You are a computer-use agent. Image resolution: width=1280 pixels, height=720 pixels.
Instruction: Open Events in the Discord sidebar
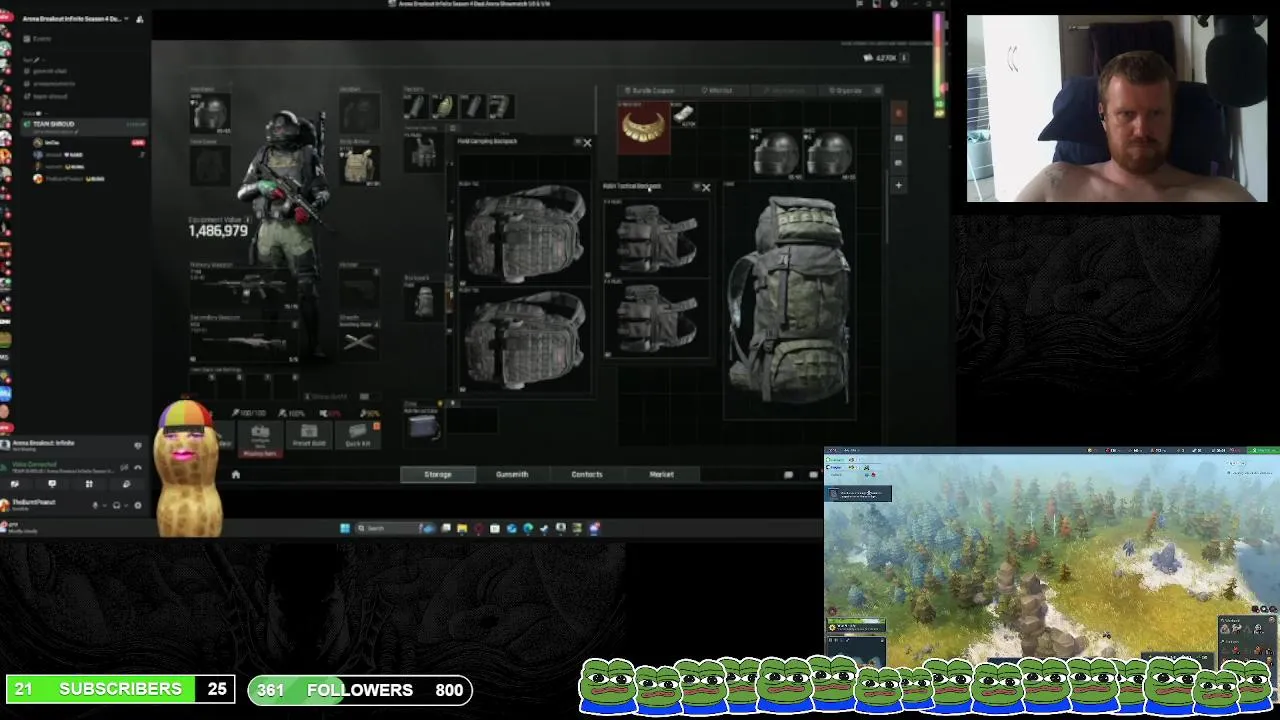pyautogui.click(x=42, y=38)
